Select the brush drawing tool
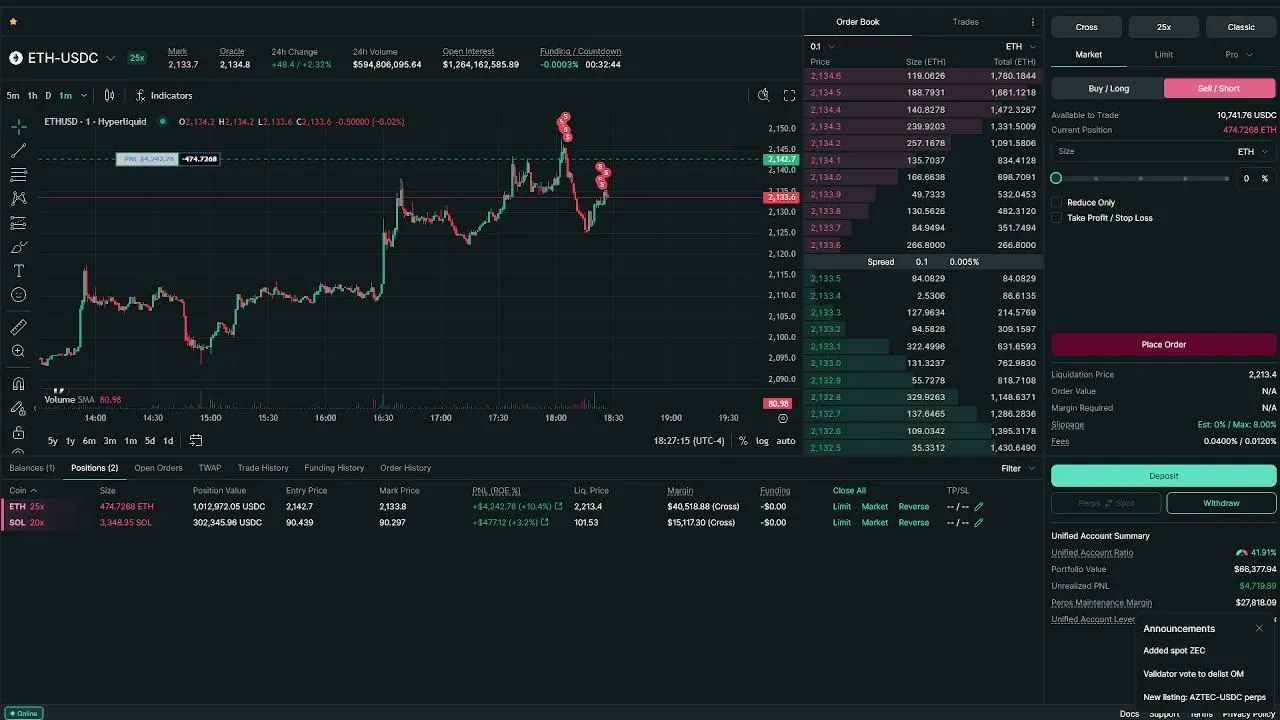The width and height of the screenshot is (1280, 720). (x=18, y=247)
